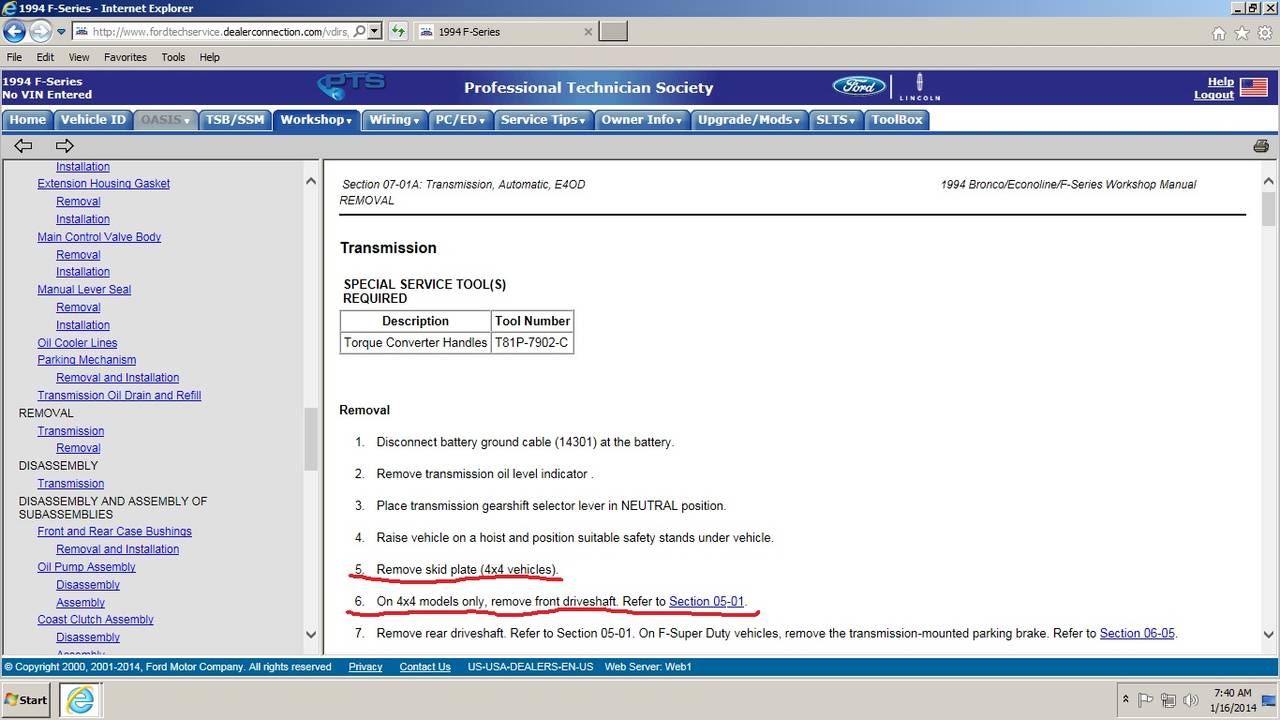Expand the Workshop dropdown tab
1280x720 pixels.
click(x=316, y=120)
